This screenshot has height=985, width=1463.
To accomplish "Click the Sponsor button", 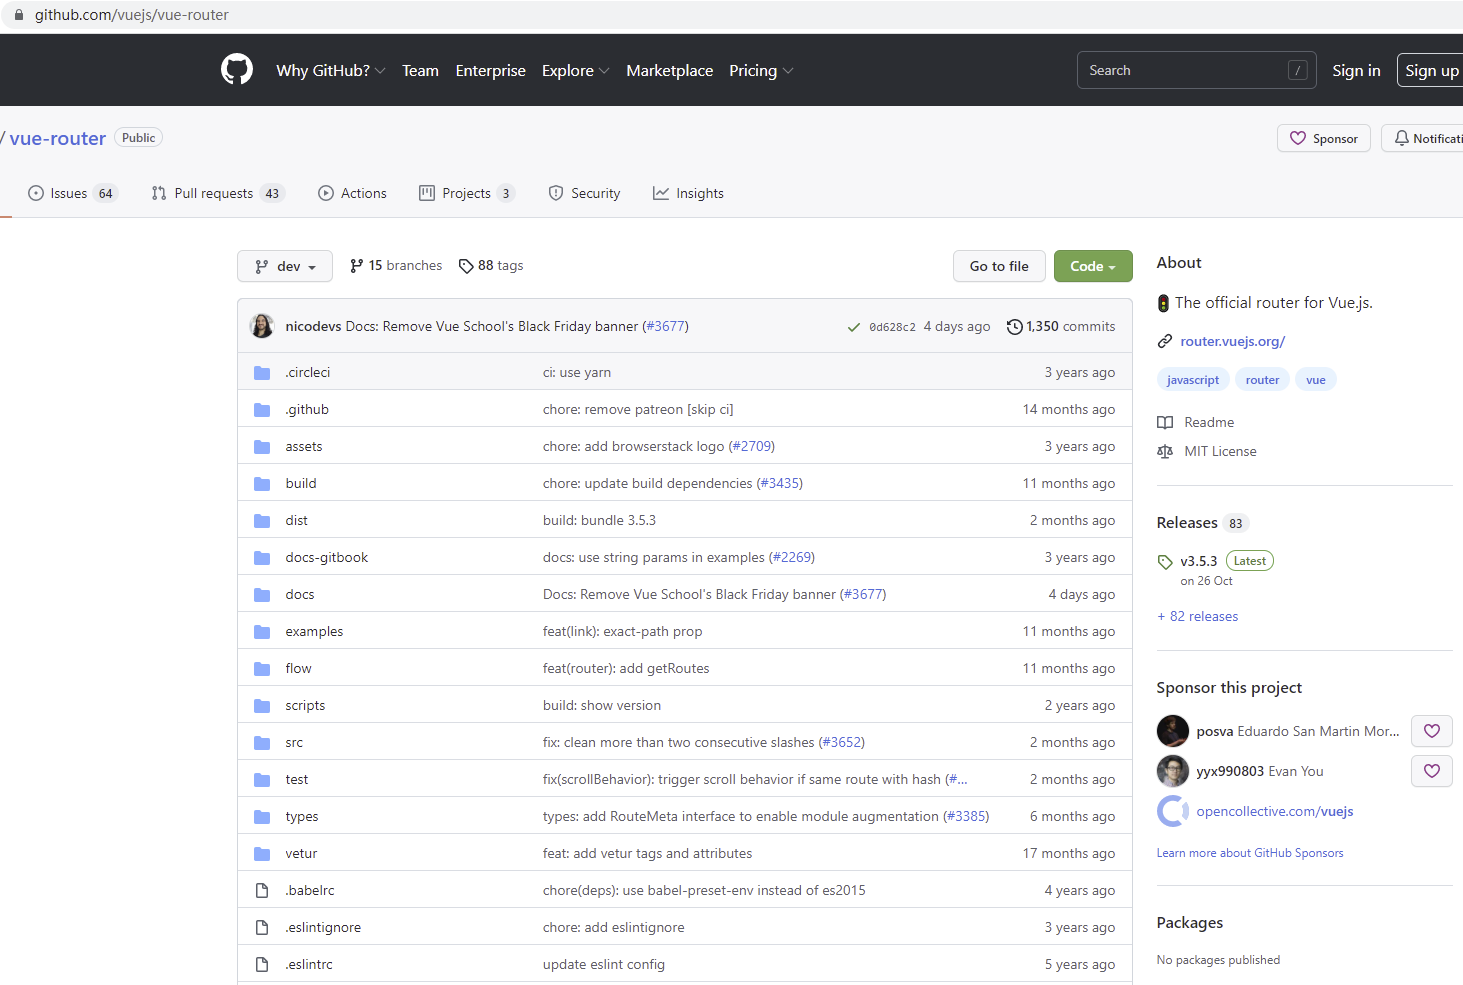I will pyautogui.click(x=1324, y=138).
